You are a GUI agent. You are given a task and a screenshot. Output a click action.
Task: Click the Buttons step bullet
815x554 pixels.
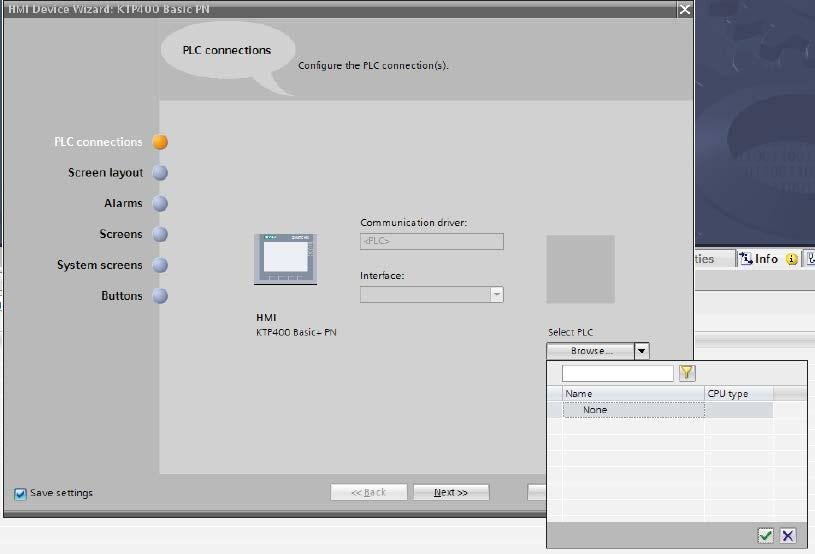[160, 296]
